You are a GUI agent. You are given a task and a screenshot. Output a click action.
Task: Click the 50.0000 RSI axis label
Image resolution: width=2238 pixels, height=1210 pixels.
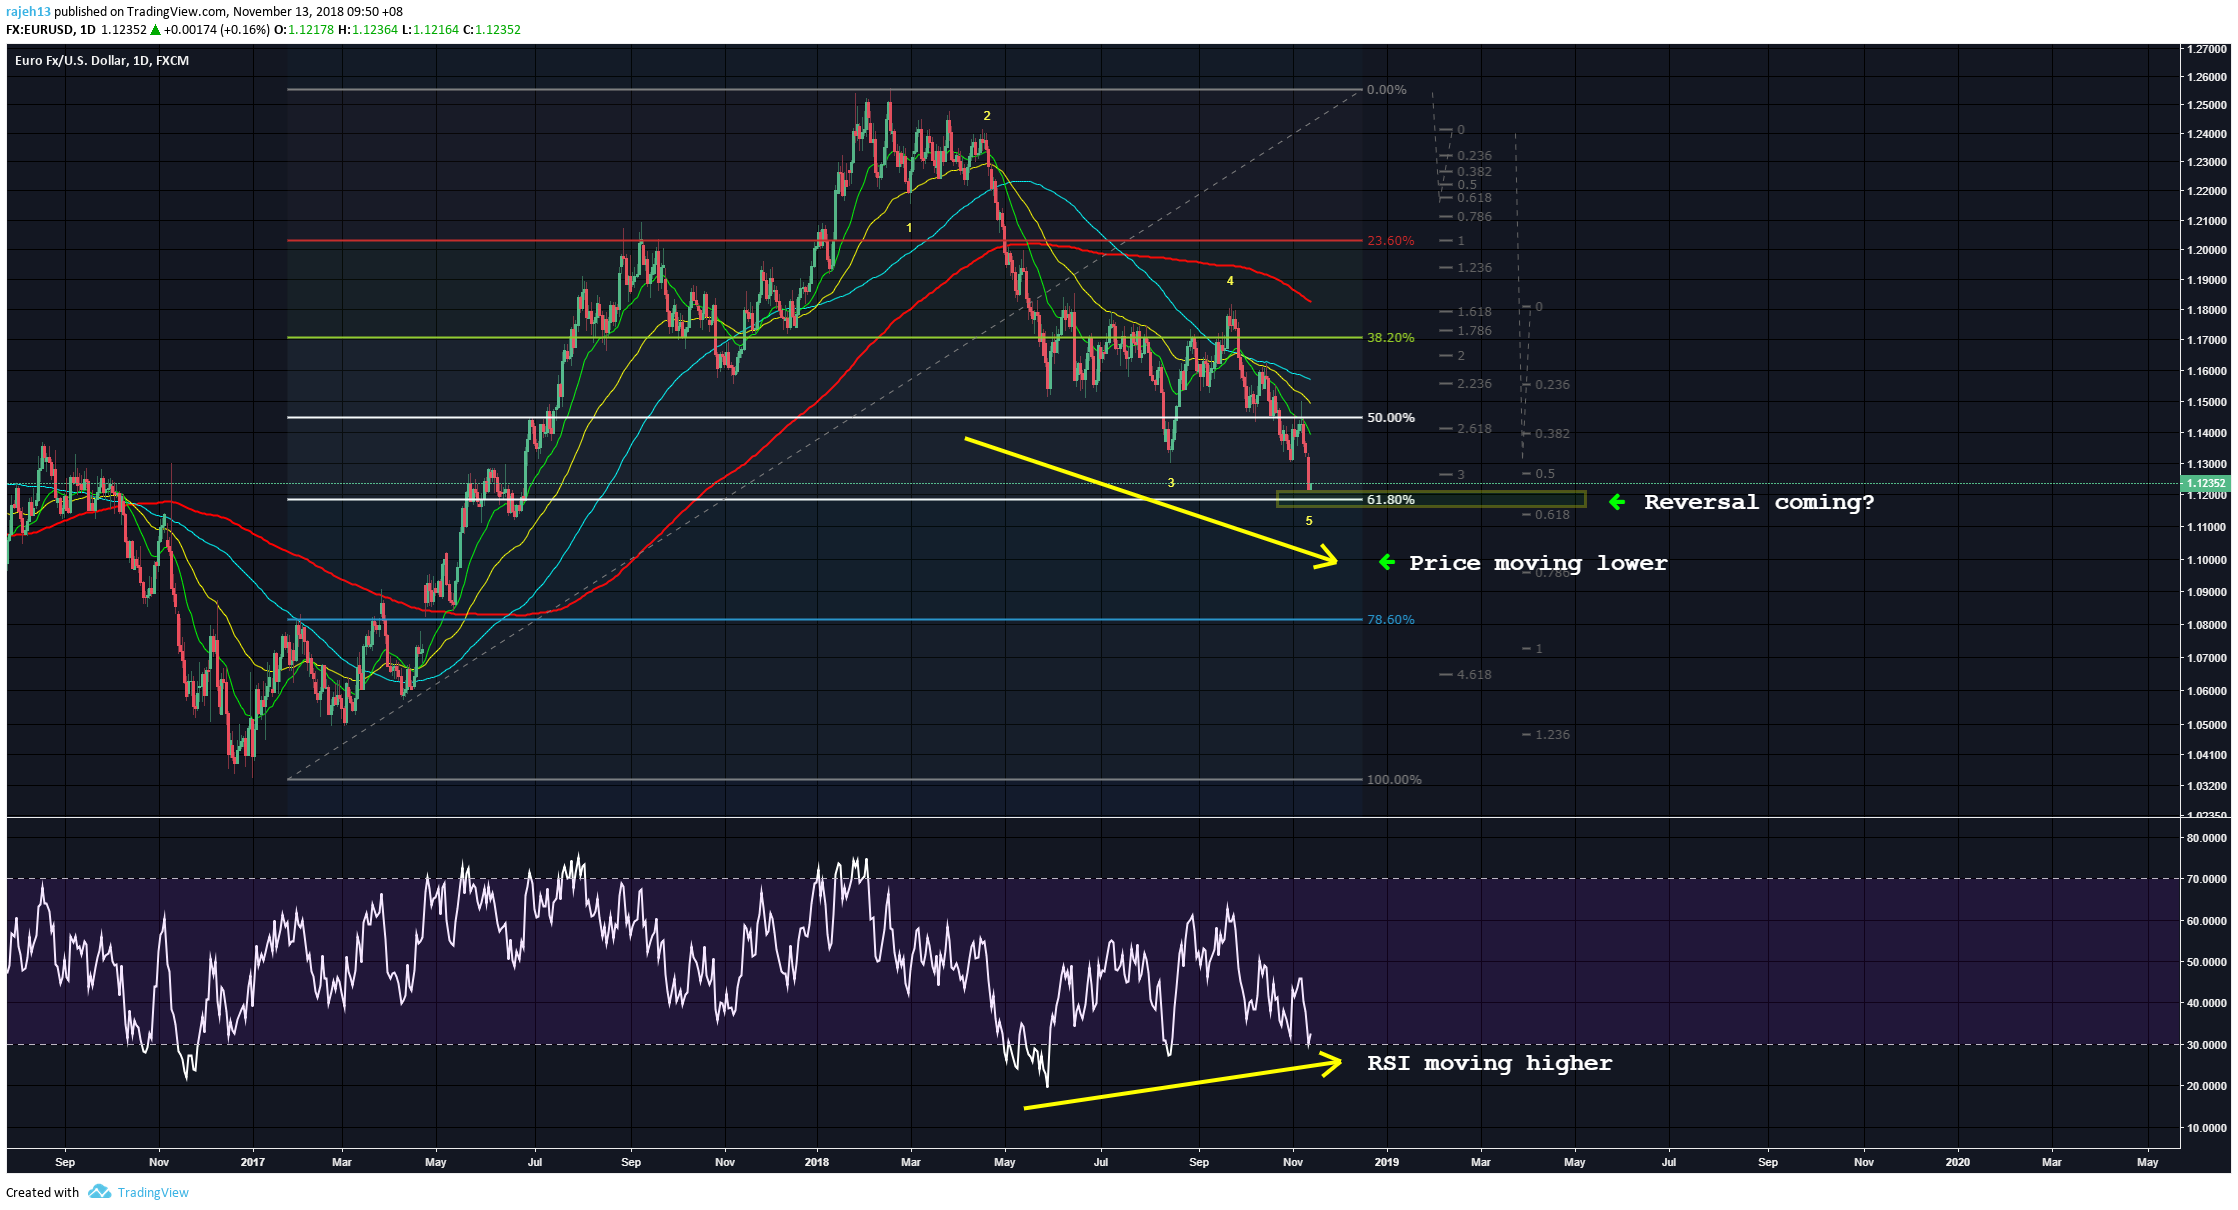point(2206,963)
